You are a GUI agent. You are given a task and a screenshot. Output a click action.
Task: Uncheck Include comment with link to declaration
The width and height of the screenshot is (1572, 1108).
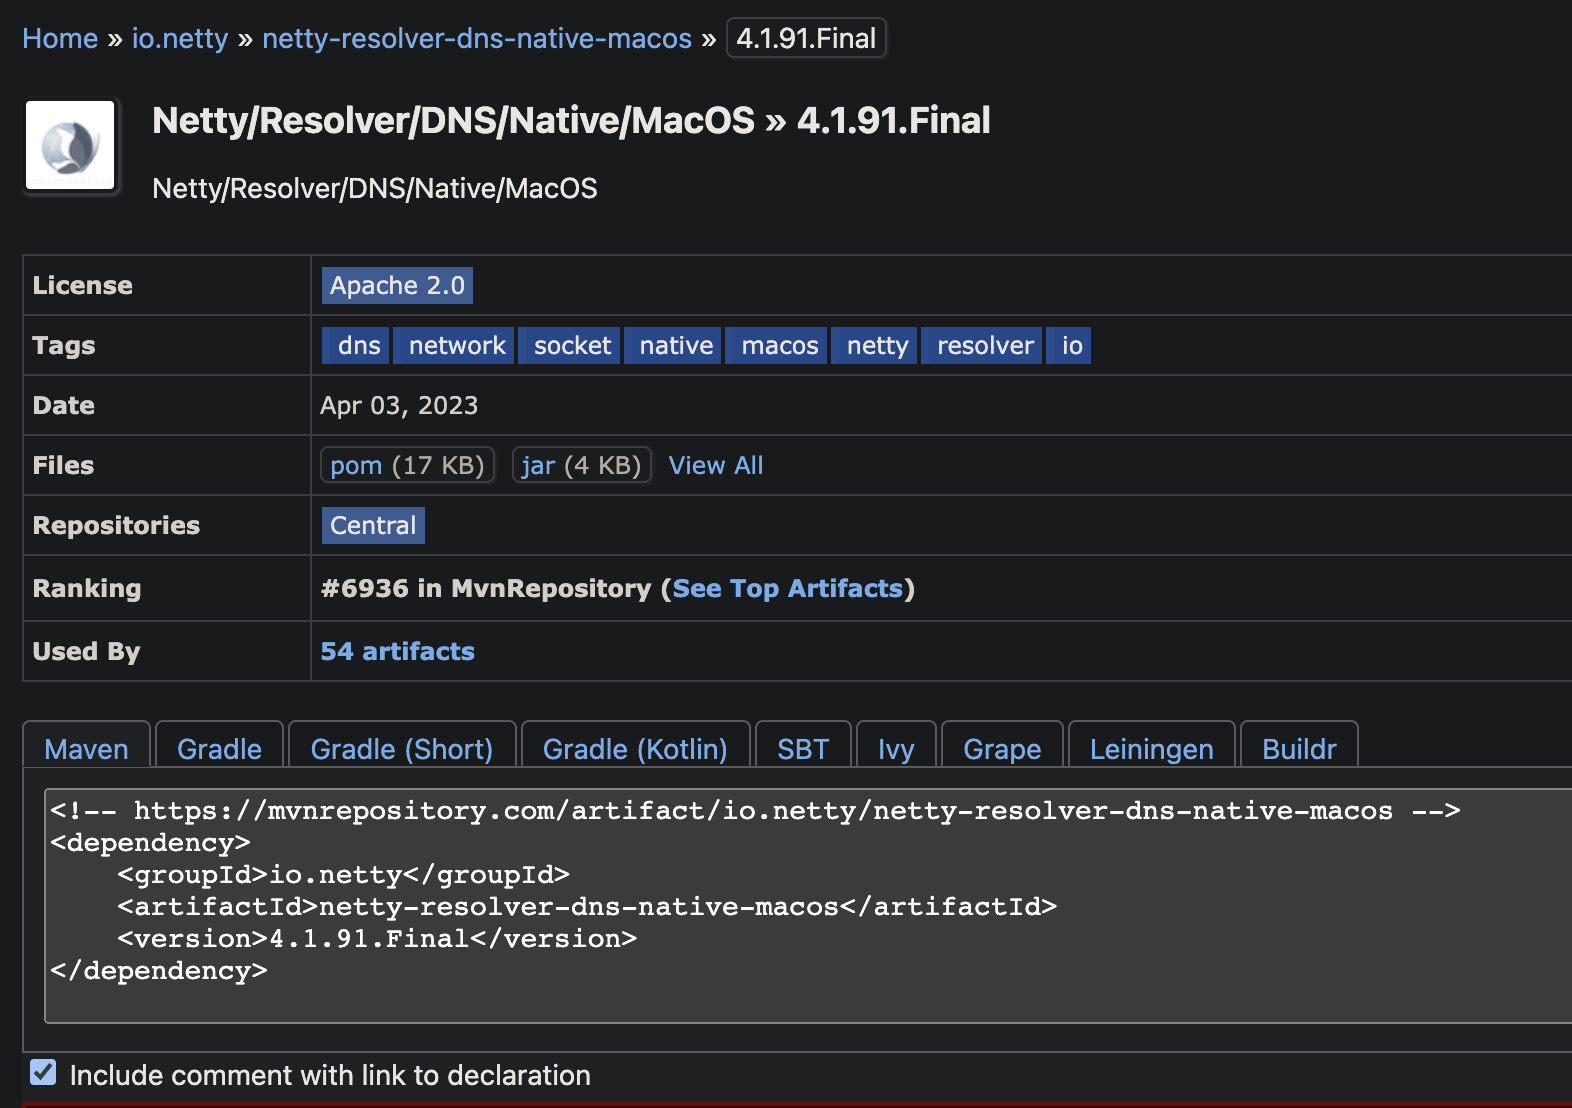(x=43, y=1073)
